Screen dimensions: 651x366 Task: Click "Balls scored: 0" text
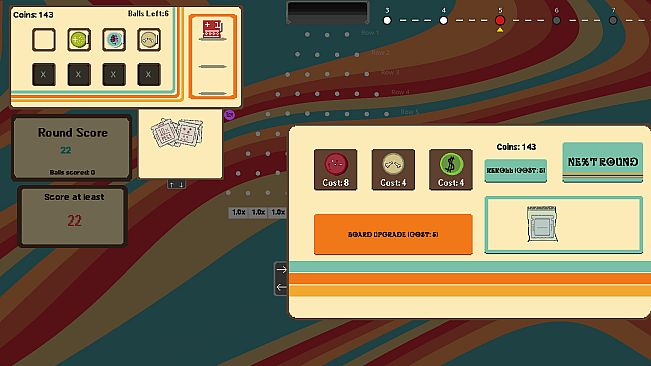[72, 172]
